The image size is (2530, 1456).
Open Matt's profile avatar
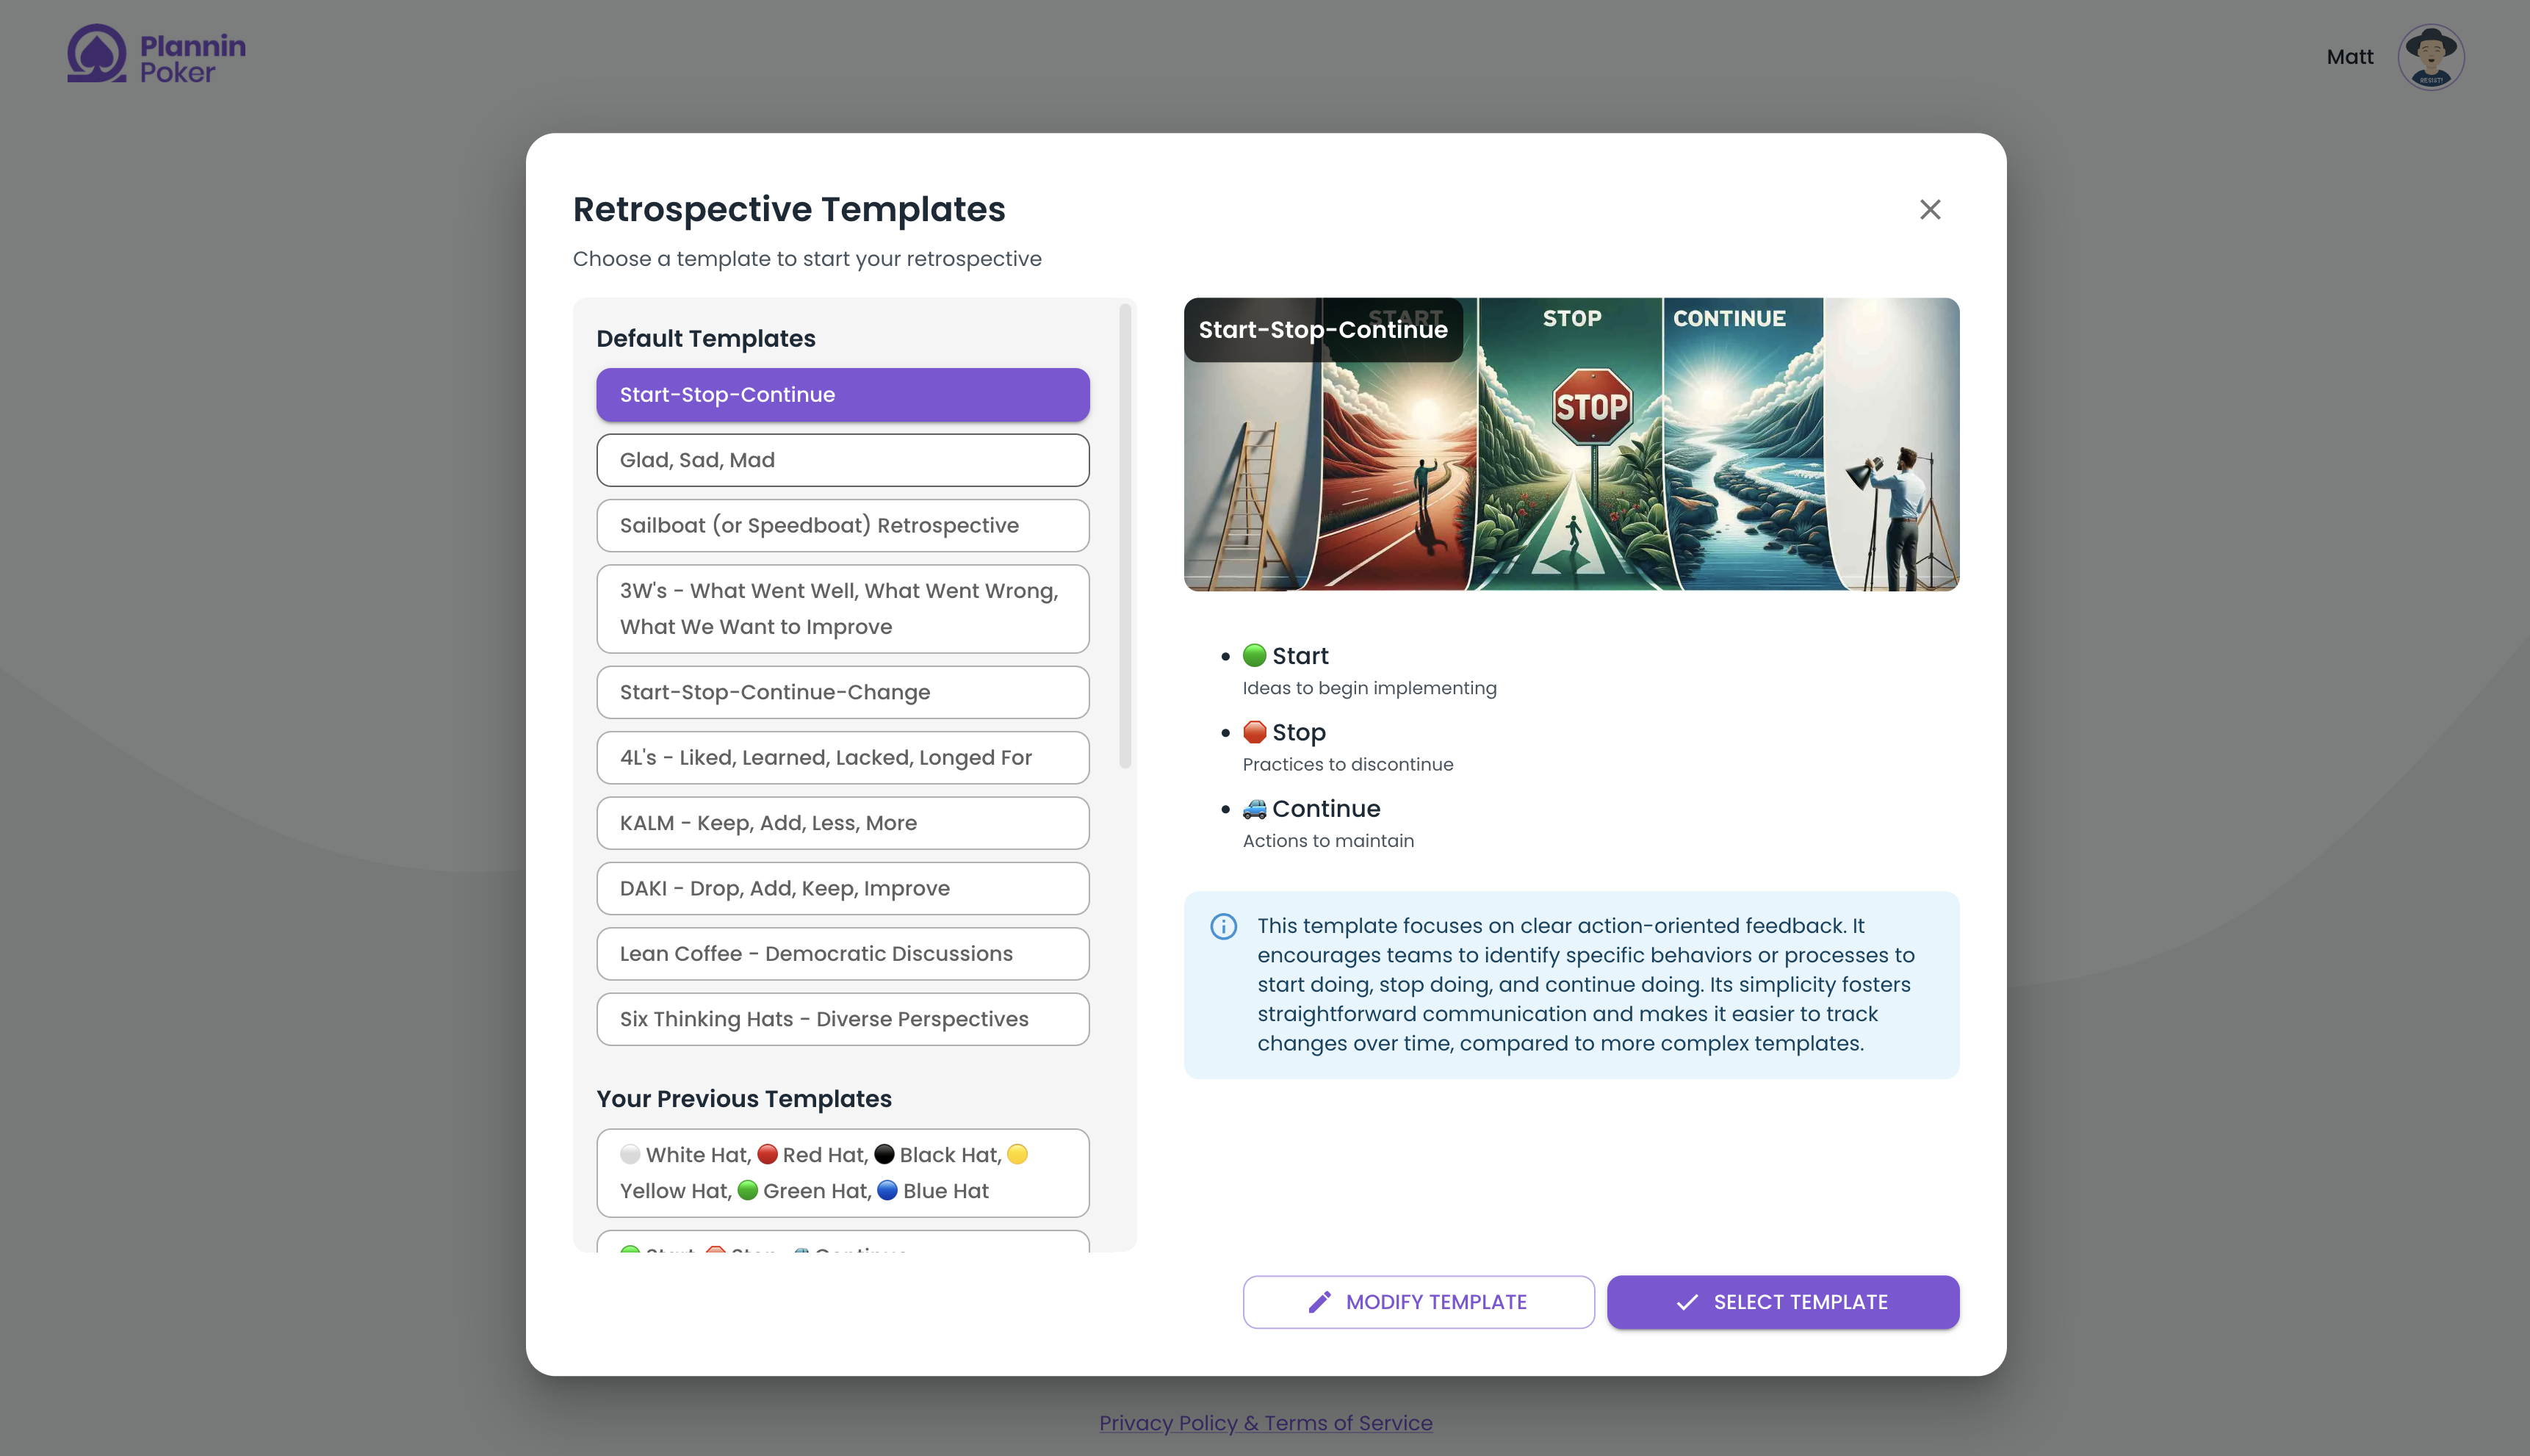[x=2430, y=57]
